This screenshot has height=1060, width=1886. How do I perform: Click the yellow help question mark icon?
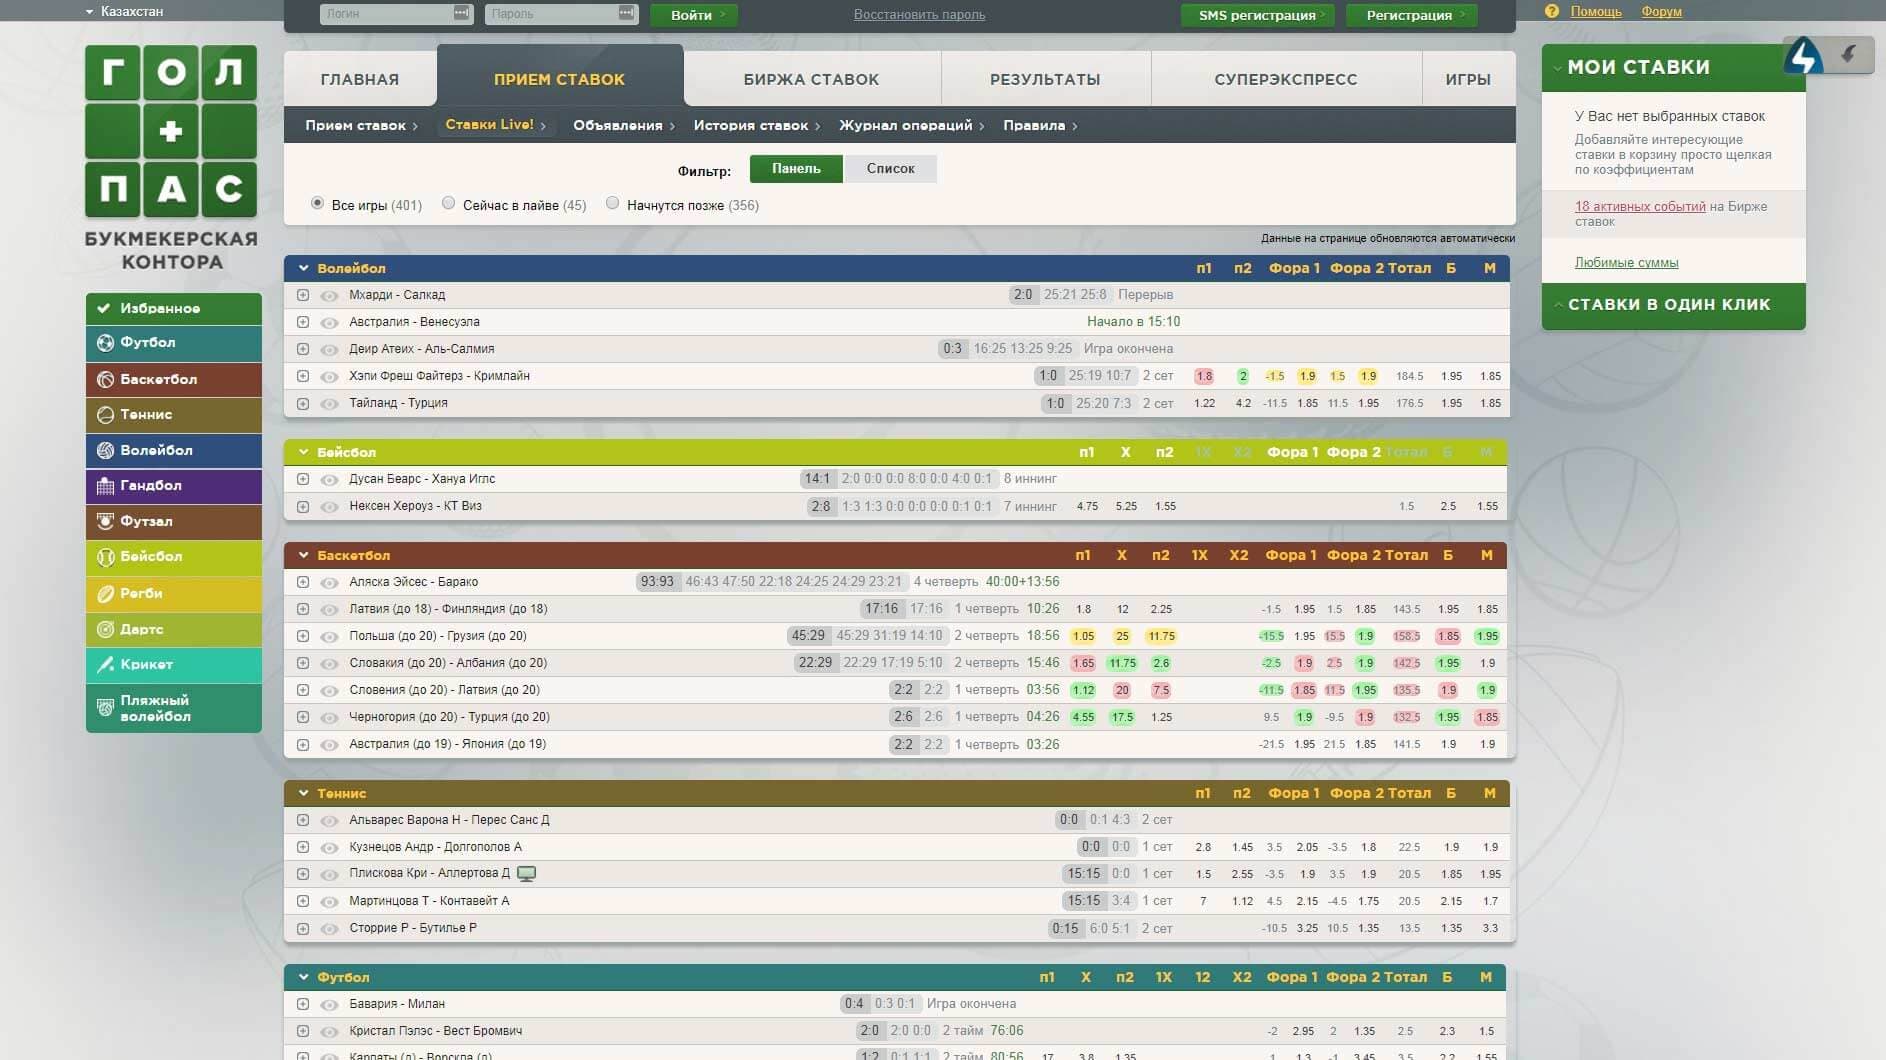(x=1552, y=11)
